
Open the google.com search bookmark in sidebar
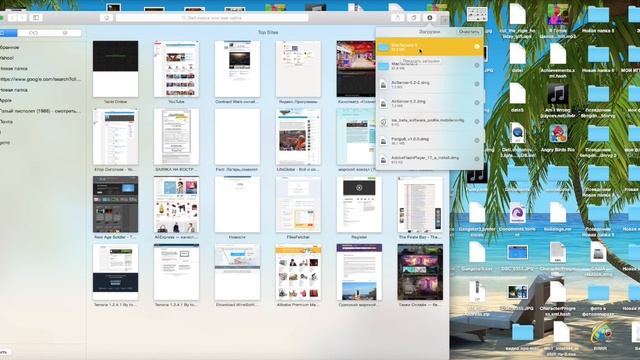pos(40,79)
